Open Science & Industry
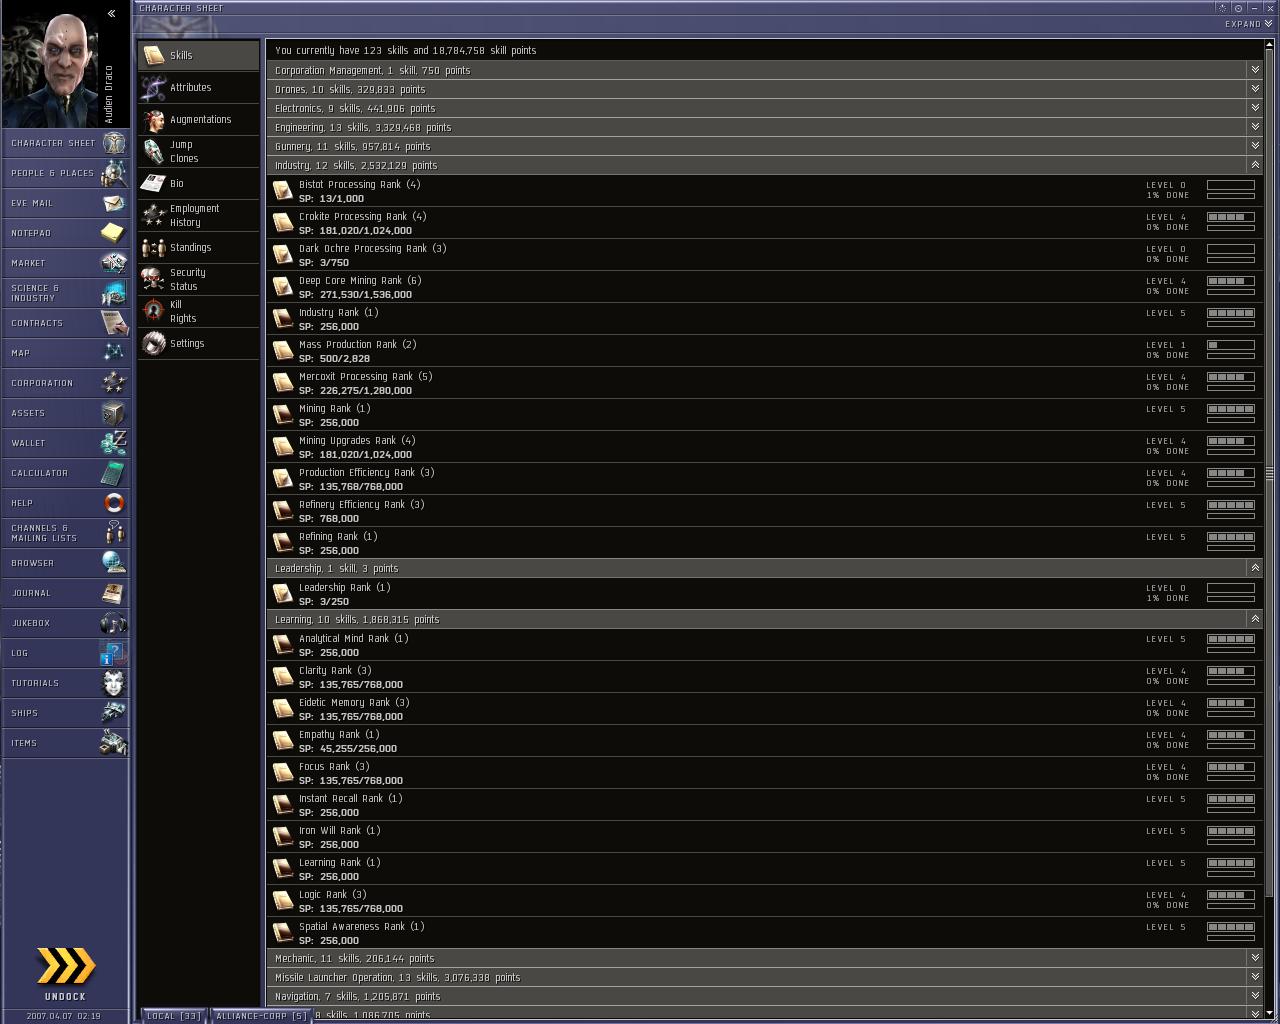 [65, 293]
